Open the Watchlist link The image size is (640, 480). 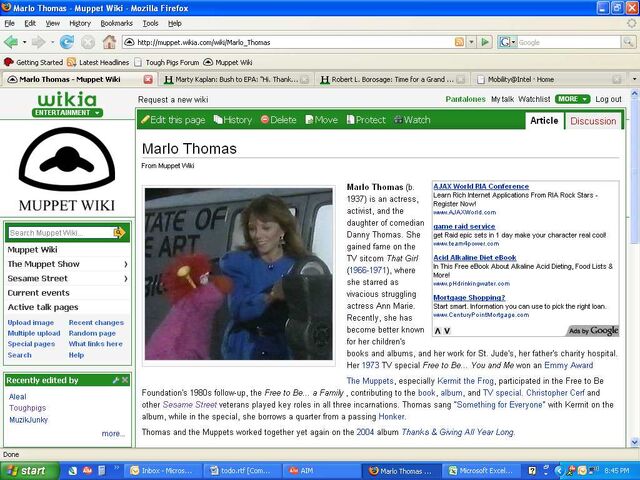point(534,99)
